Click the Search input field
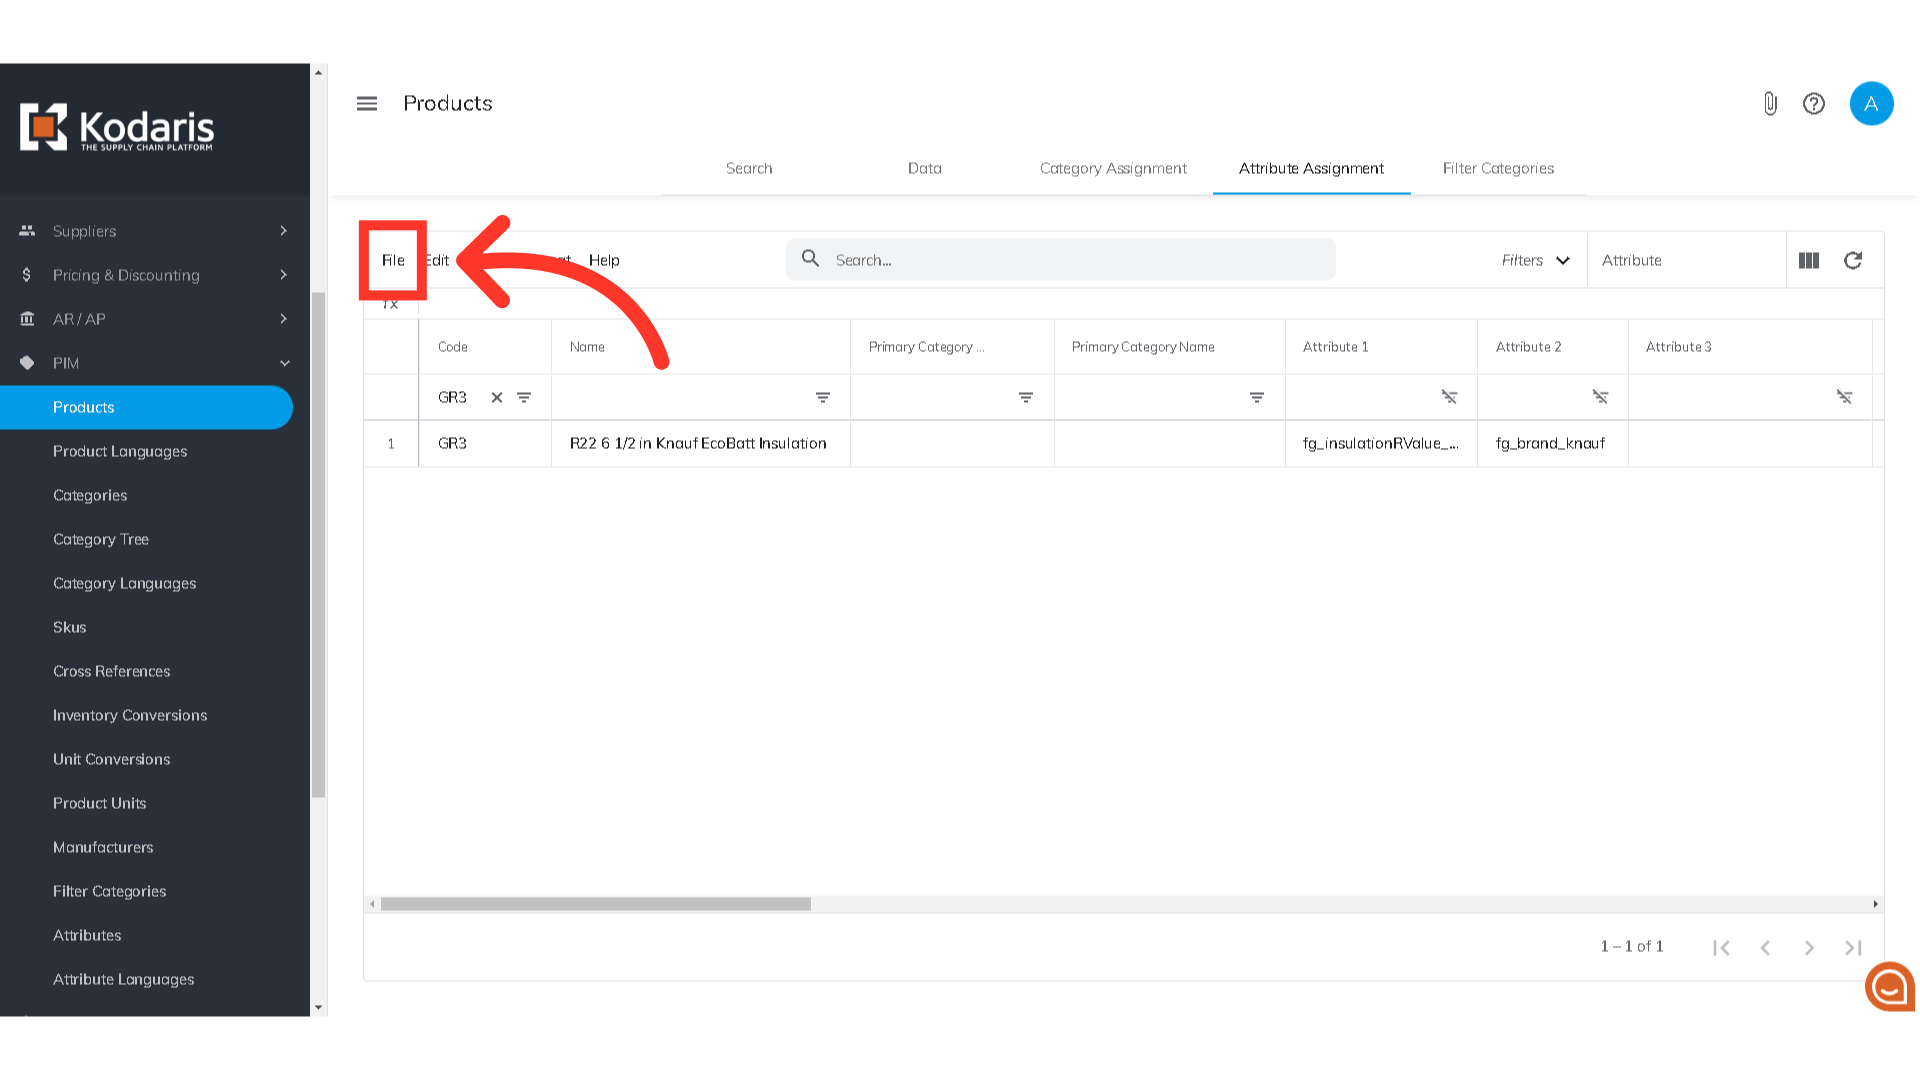This screenshot has width=1920, height=1080. coord(1080,261)
